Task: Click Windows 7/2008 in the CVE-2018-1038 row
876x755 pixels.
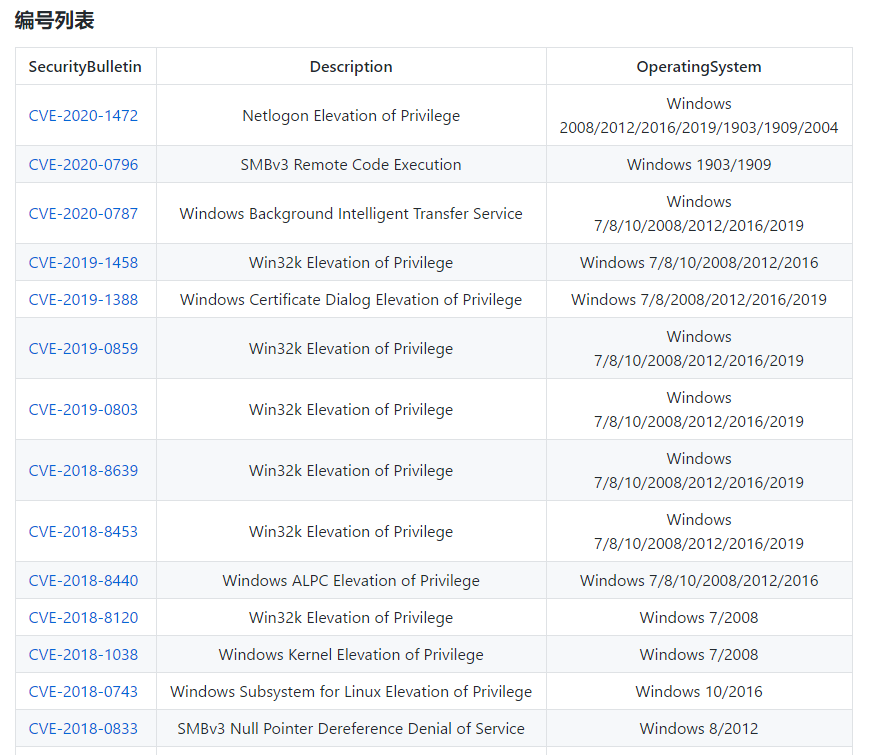Action: (x=699, y=654)
